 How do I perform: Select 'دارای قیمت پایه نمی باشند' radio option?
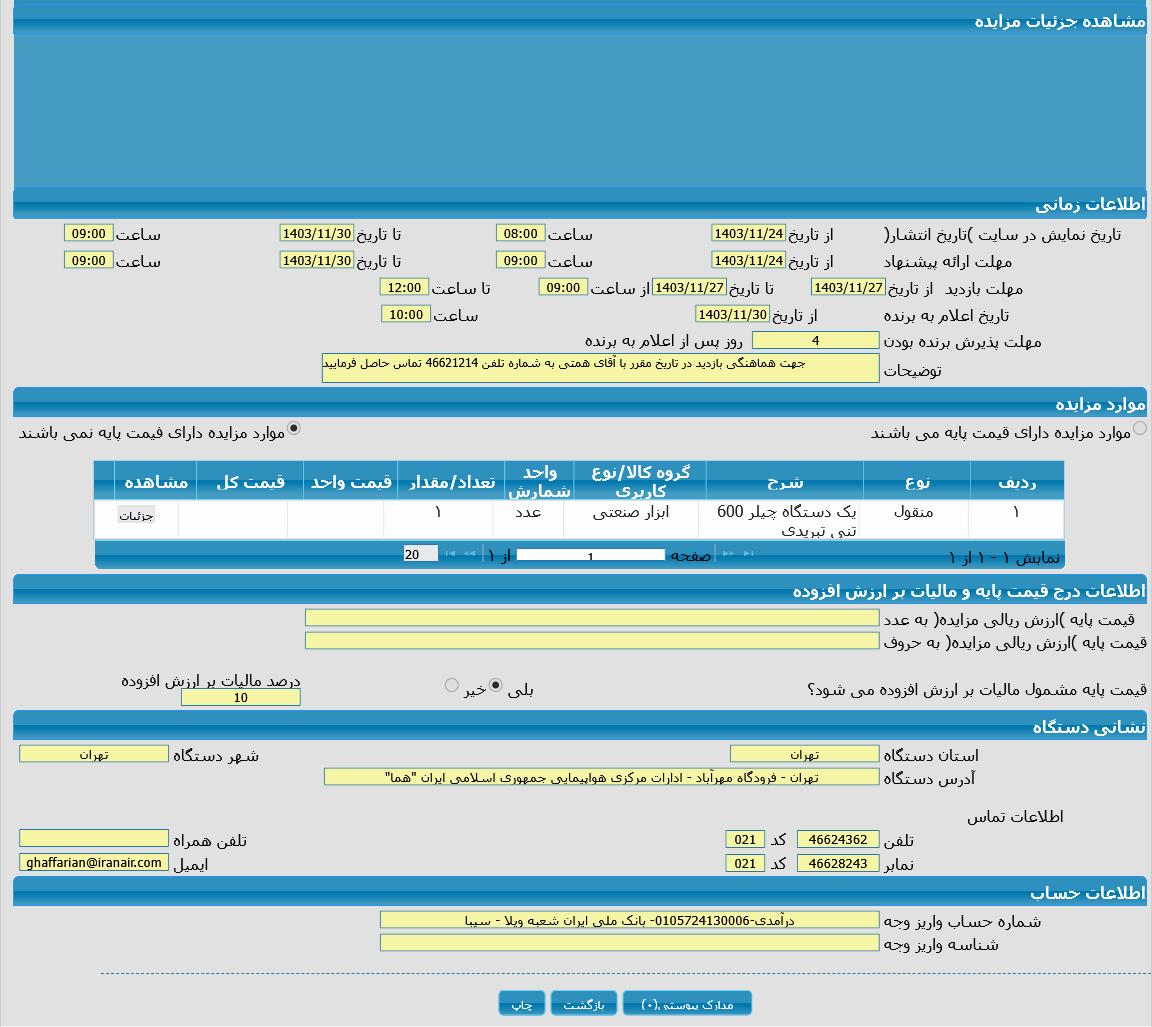click(293, 429)
